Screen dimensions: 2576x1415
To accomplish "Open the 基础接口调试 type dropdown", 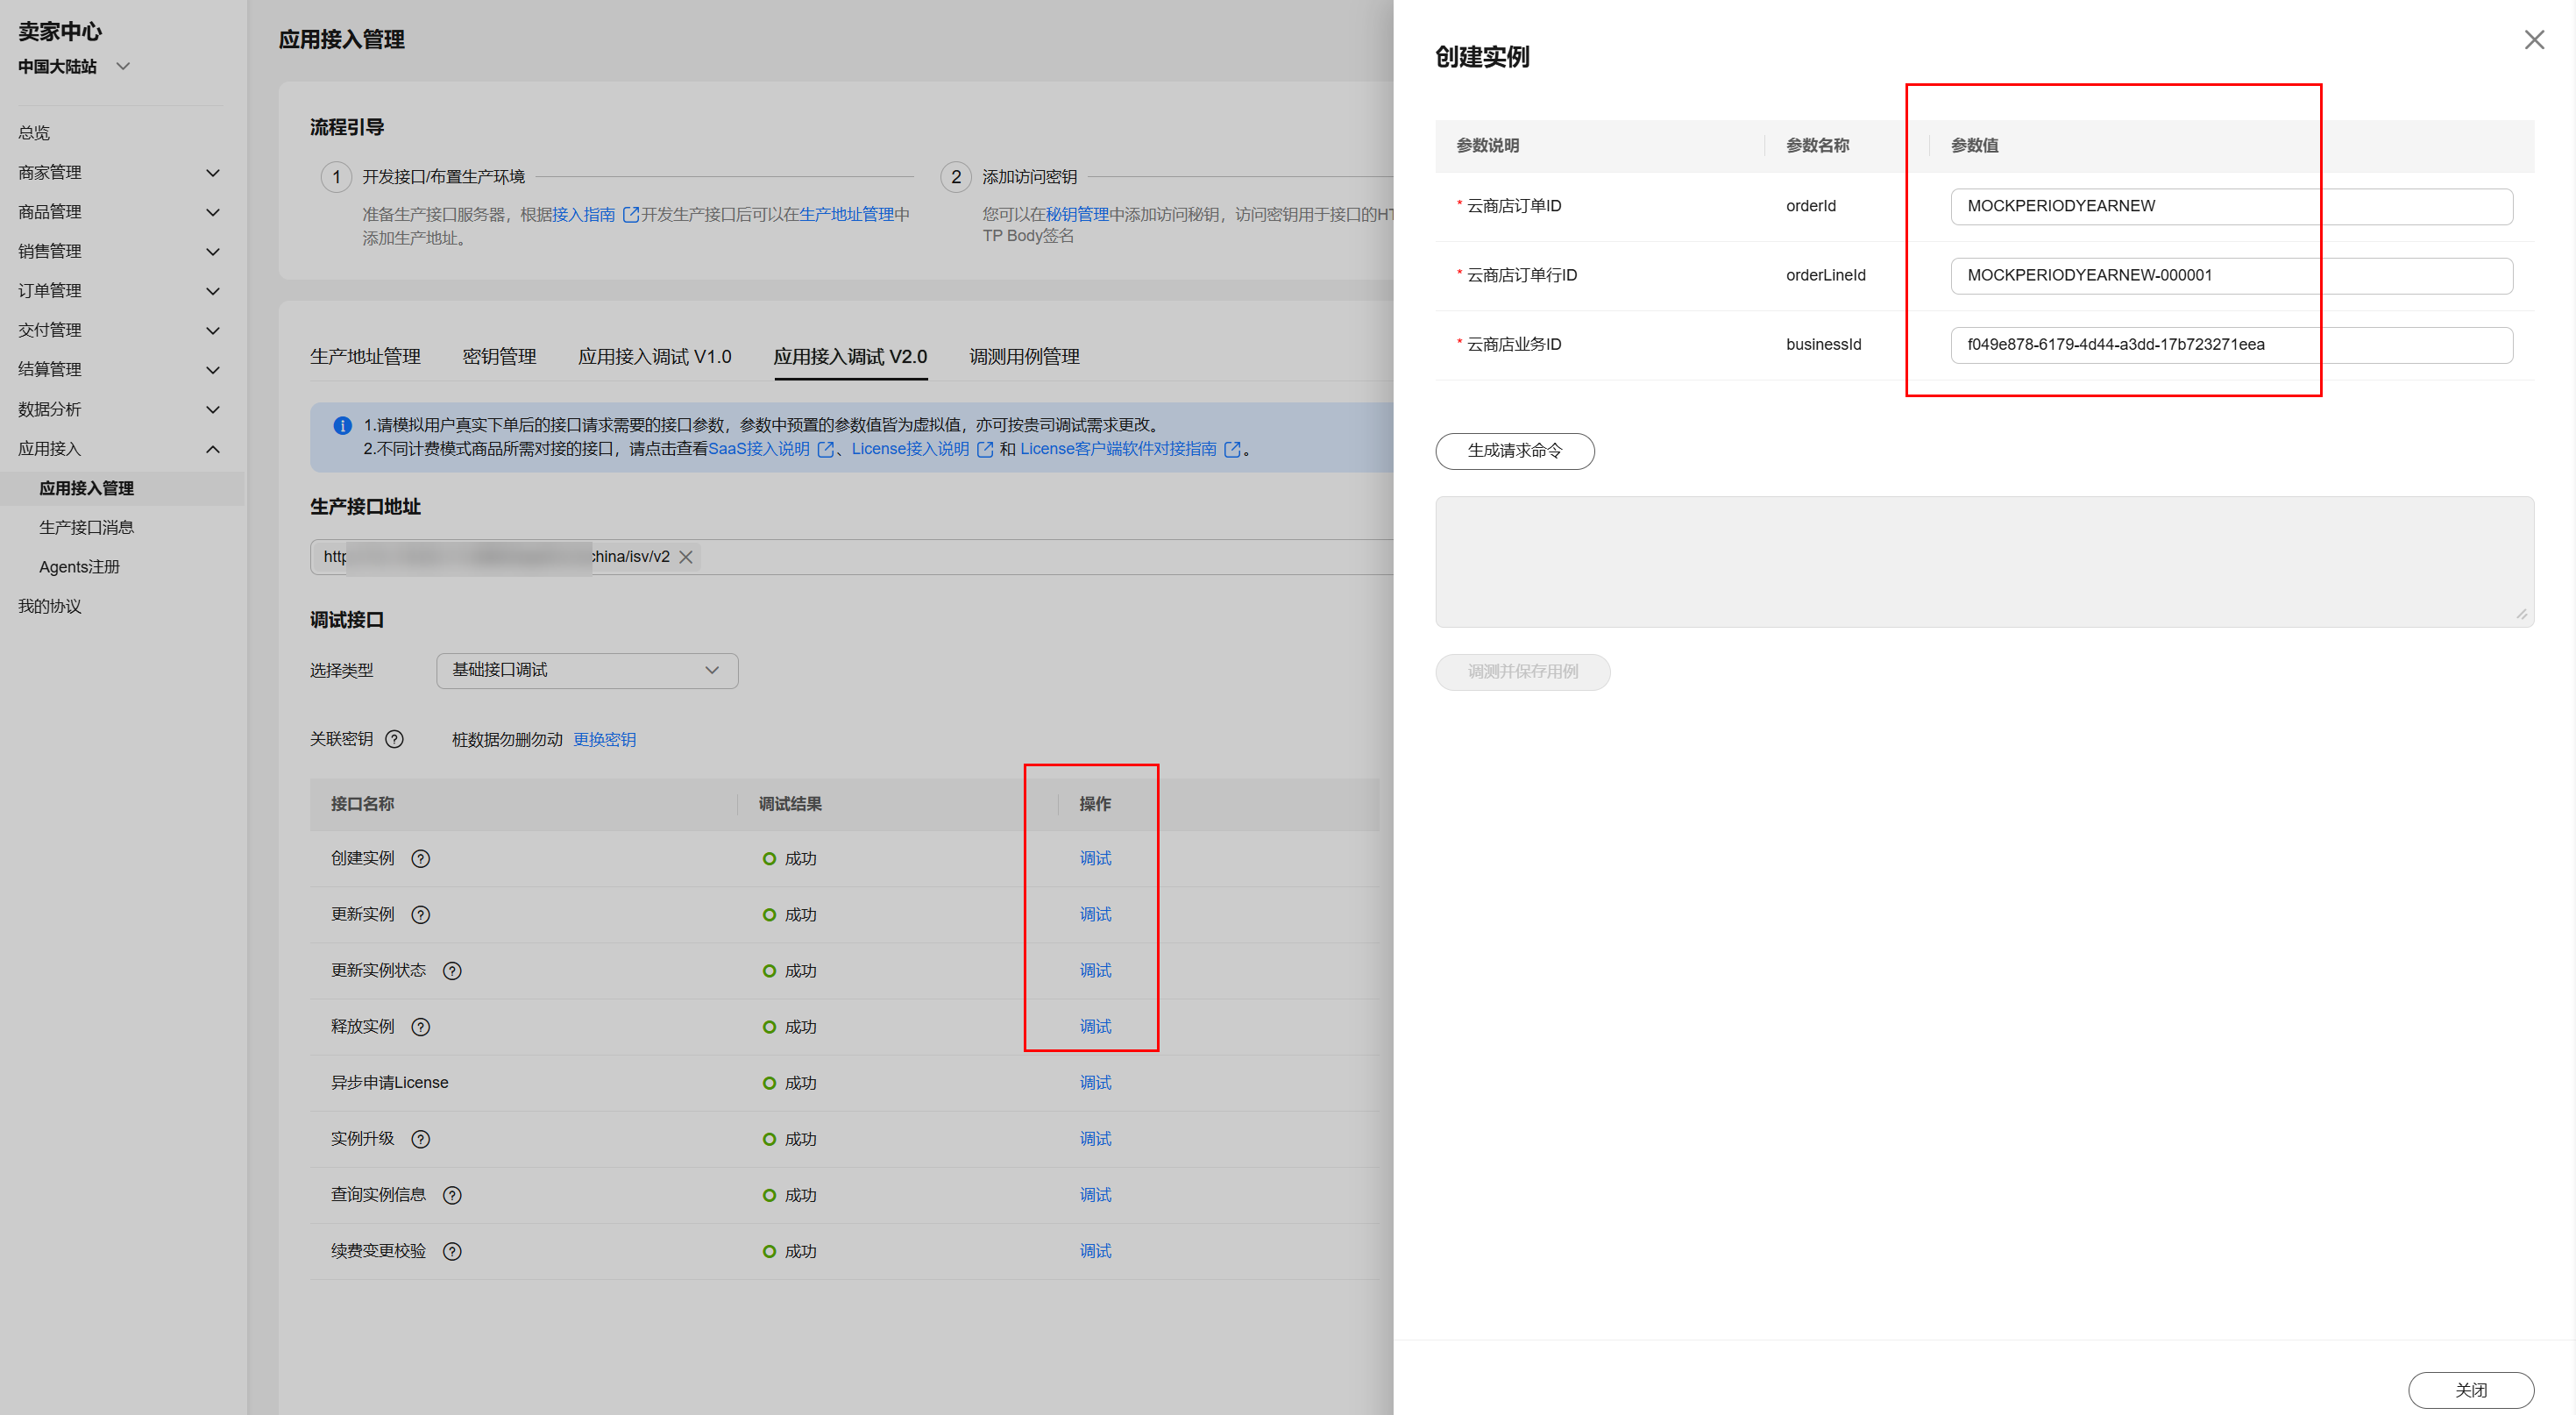I will coord(587,670).
